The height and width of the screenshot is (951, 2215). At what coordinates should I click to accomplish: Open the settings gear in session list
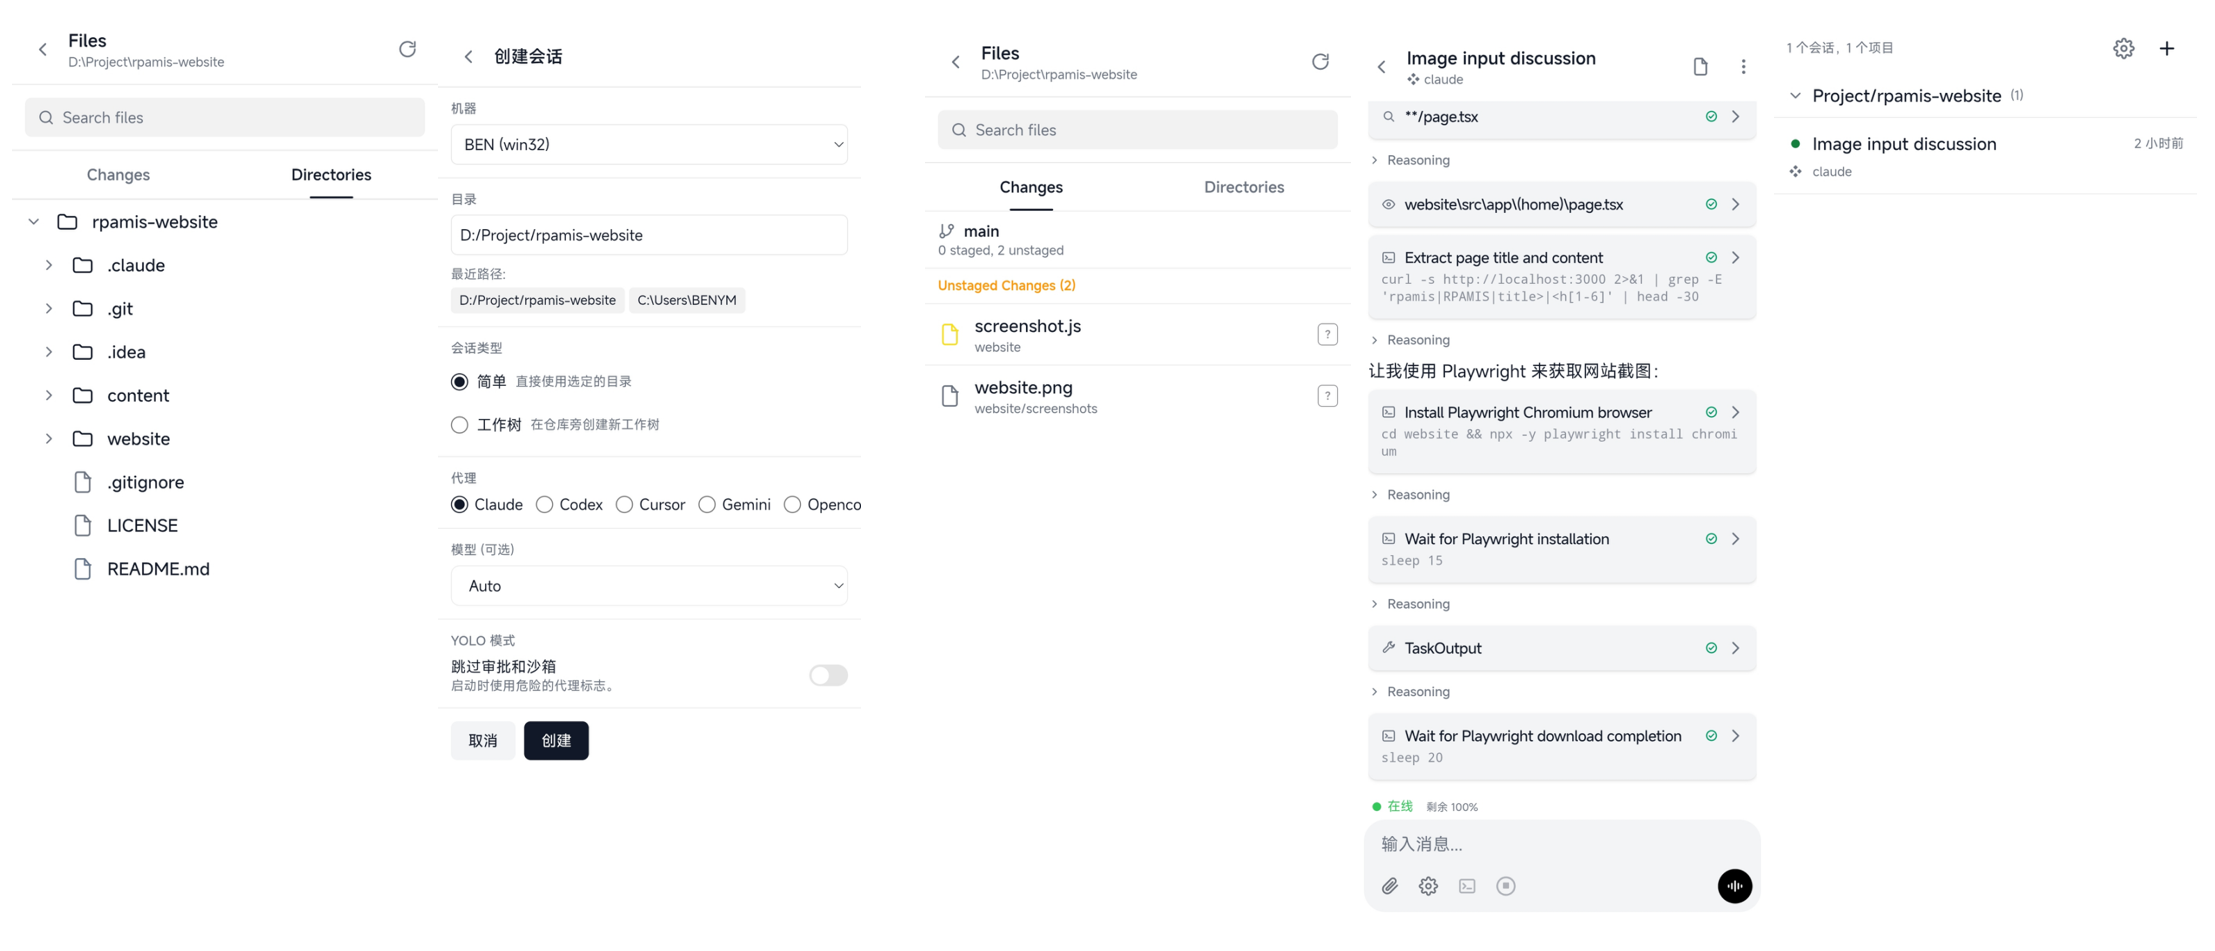coord(2123,48)
